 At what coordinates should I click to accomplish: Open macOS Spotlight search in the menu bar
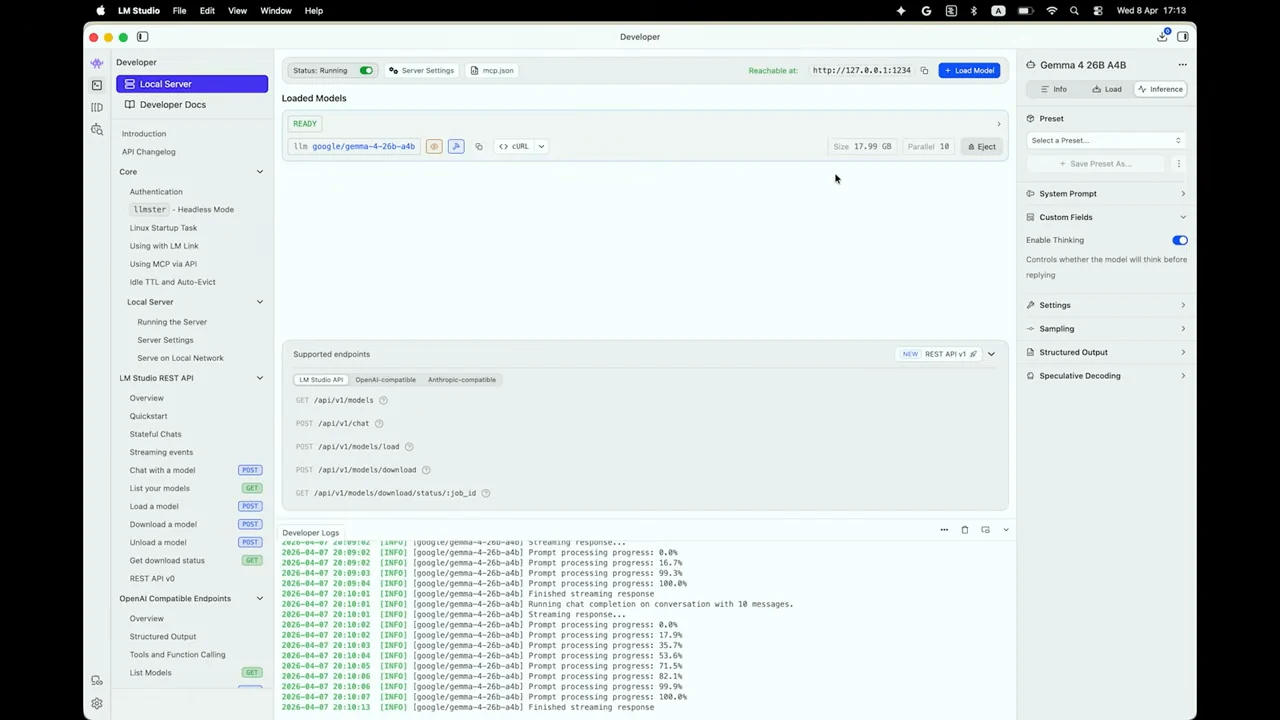1074,11
